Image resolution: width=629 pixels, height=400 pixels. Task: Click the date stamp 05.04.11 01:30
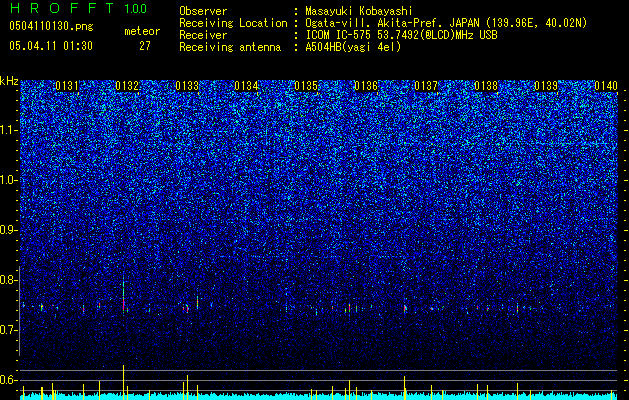pos(51,46)
